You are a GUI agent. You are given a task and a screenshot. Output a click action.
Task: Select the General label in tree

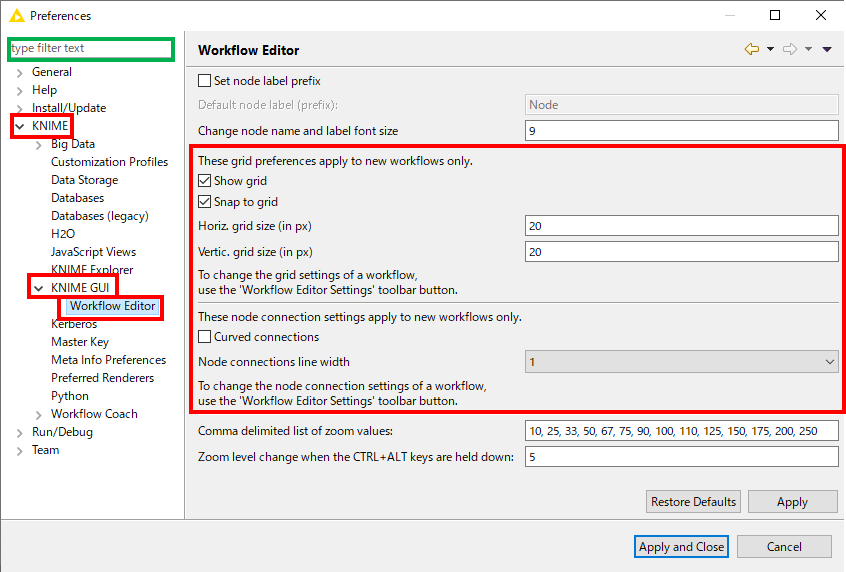tap(52, 72)
